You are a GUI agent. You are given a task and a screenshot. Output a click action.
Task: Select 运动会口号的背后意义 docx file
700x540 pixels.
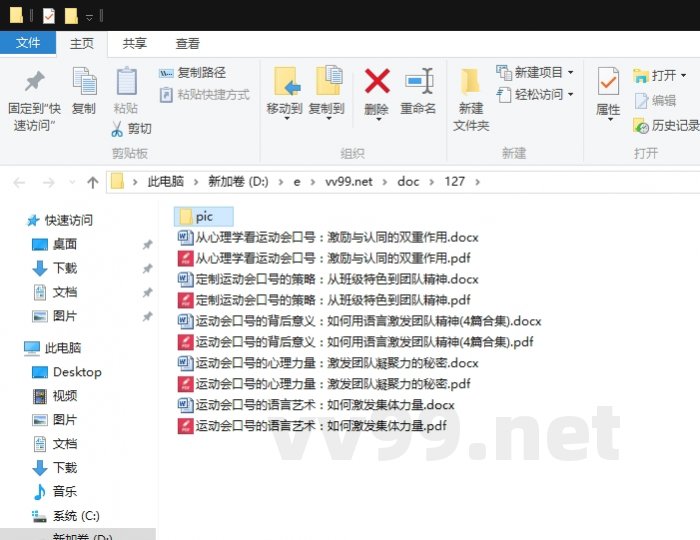359,321
